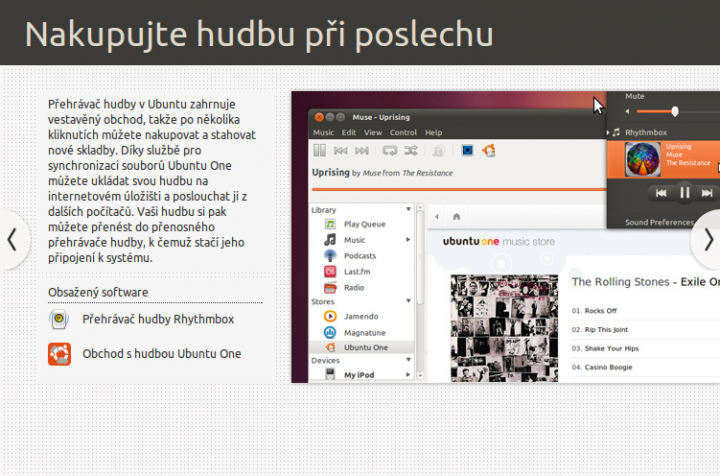The height and width of the screenshot is (476, 720).
Task: Open the Edit menu in Rhythmbox
Action: (349, 132)
